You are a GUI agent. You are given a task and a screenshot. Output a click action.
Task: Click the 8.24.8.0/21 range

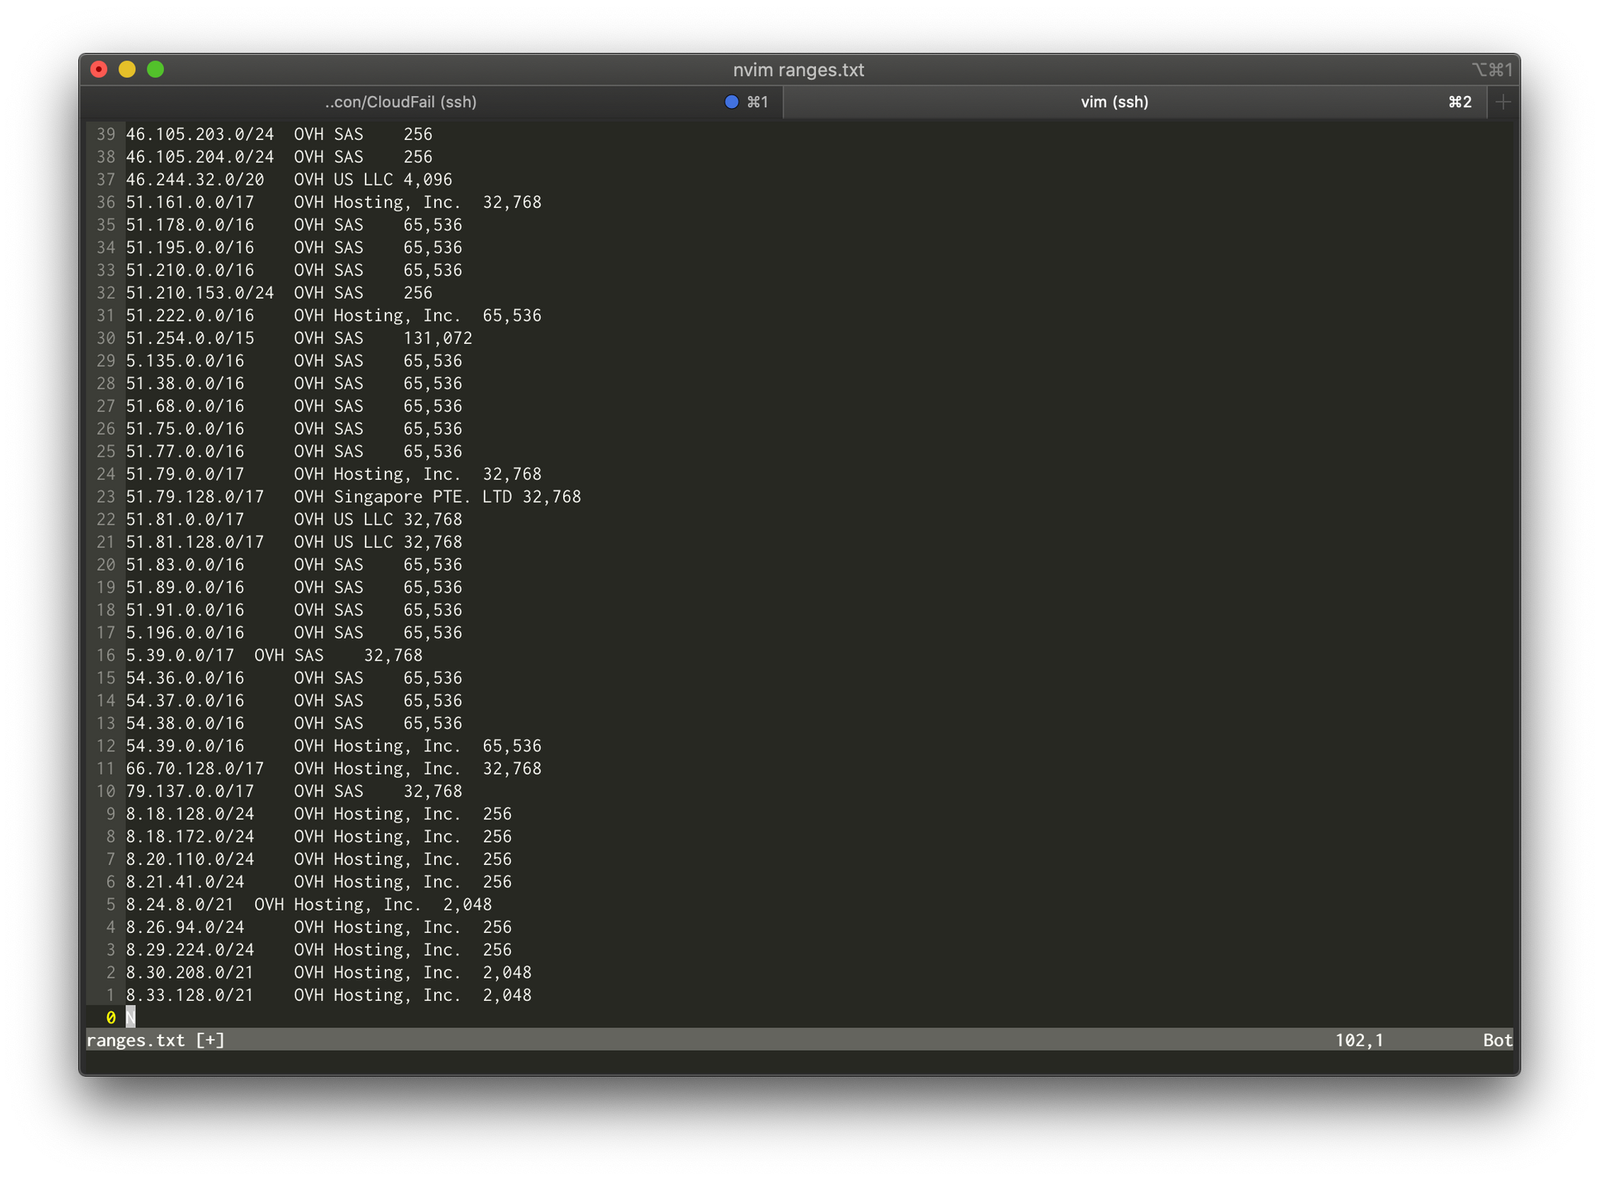(x=180, y=905)
